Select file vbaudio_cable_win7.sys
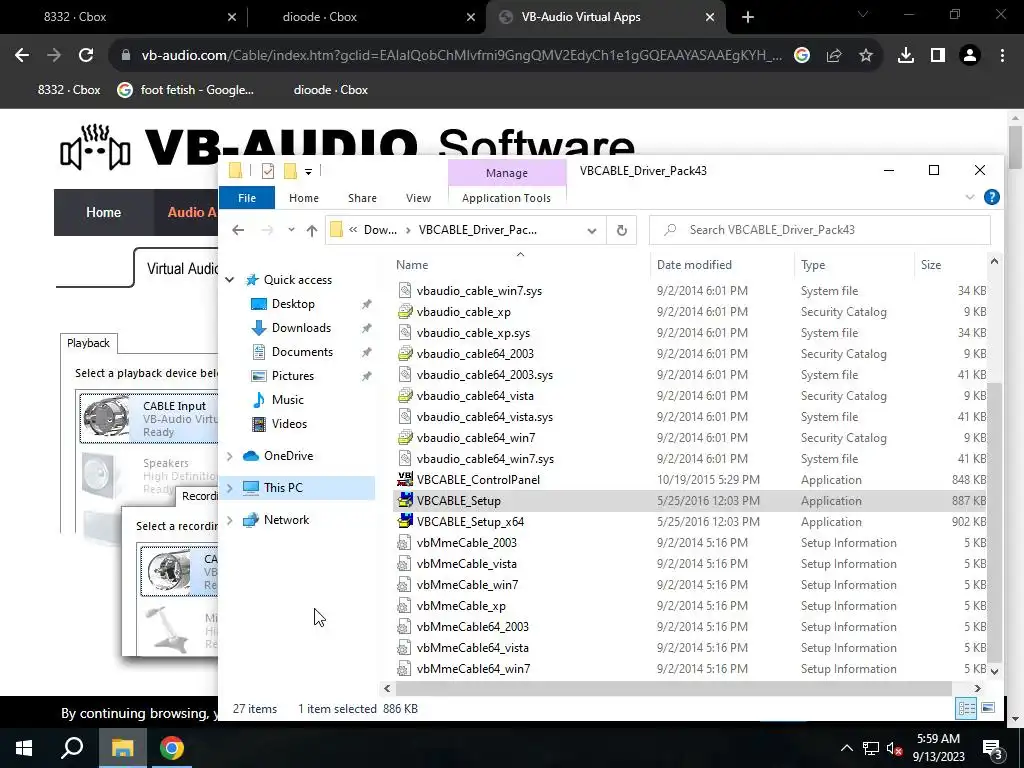1024x768 pixels. point(479,291)
